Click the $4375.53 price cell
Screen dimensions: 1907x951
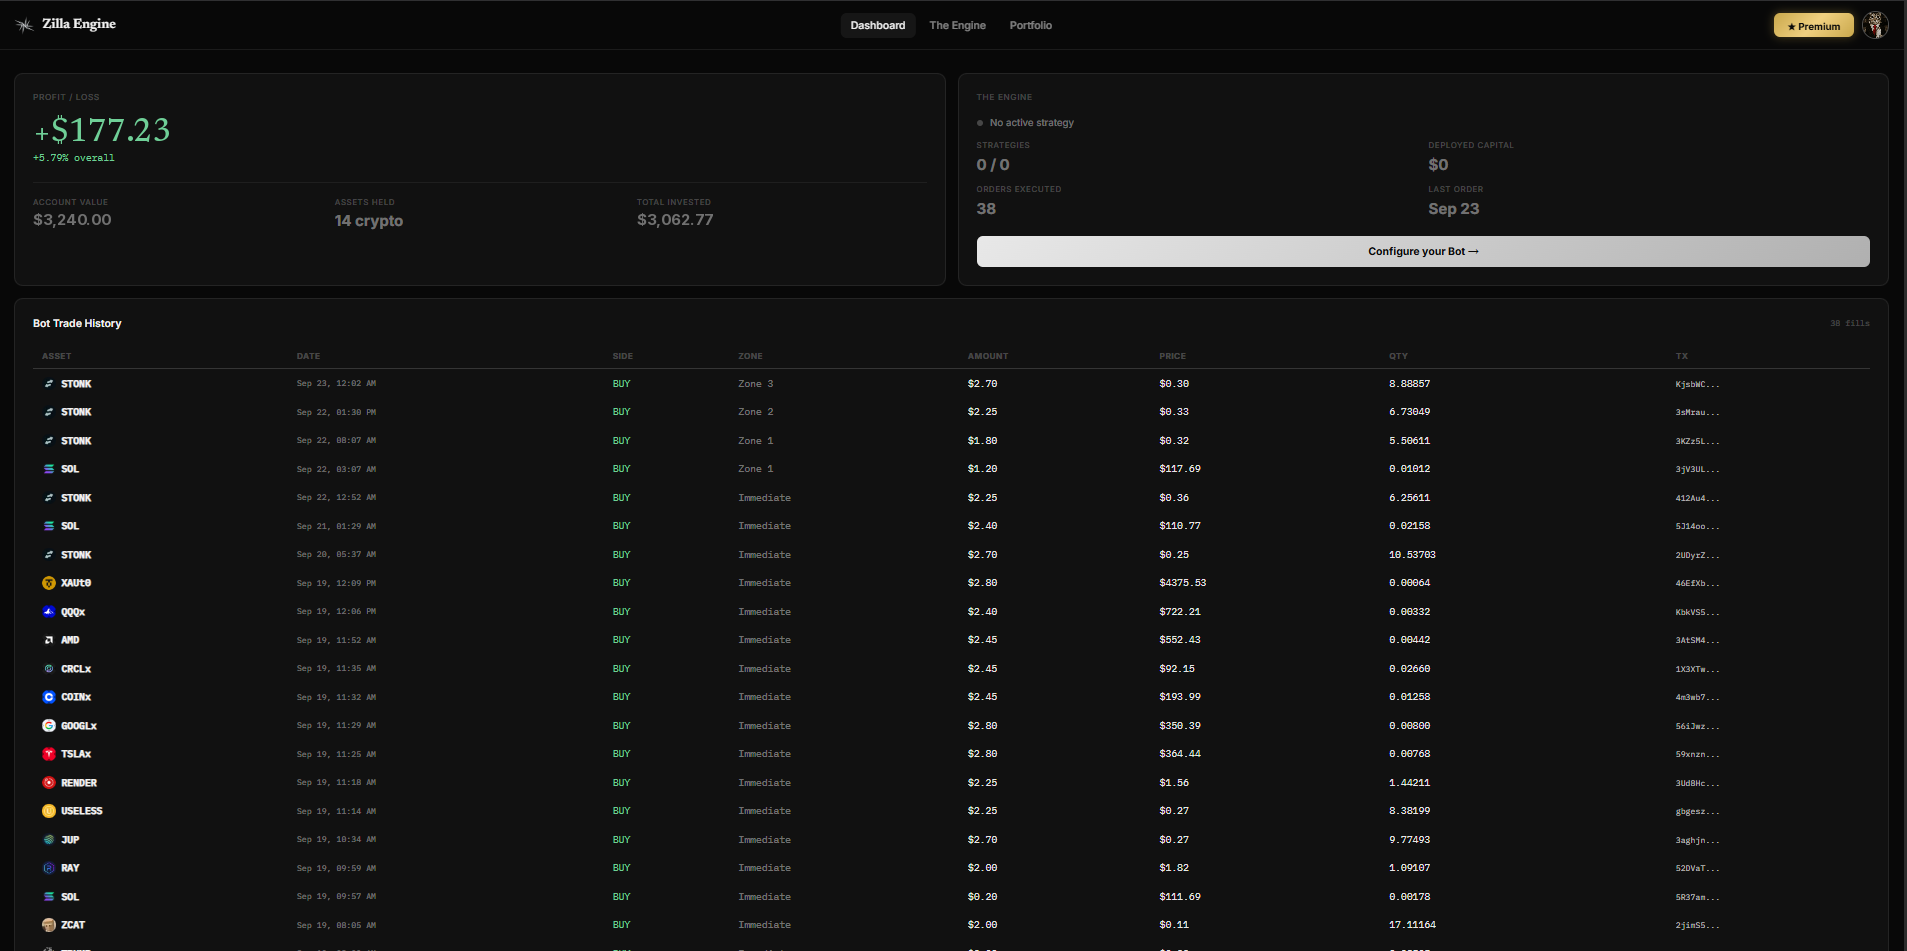click(x=1182, y=583)
